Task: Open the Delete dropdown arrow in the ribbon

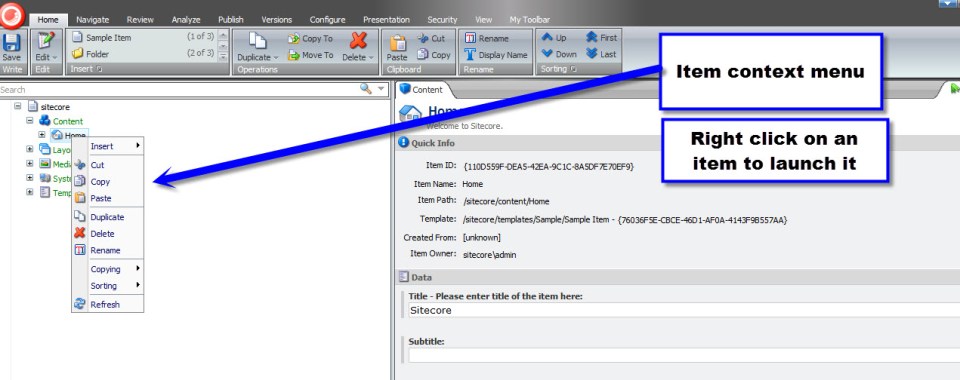Action: (x=371, y=58)
